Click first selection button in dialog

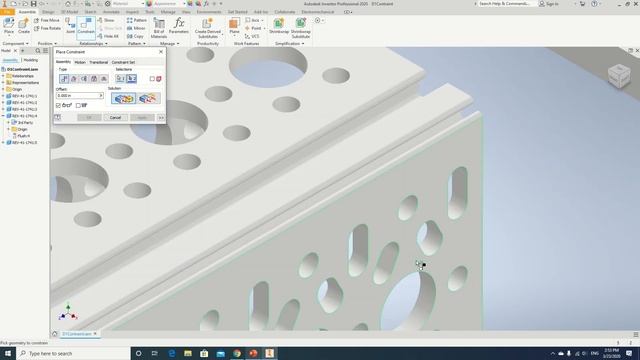[x=120, y=78]
